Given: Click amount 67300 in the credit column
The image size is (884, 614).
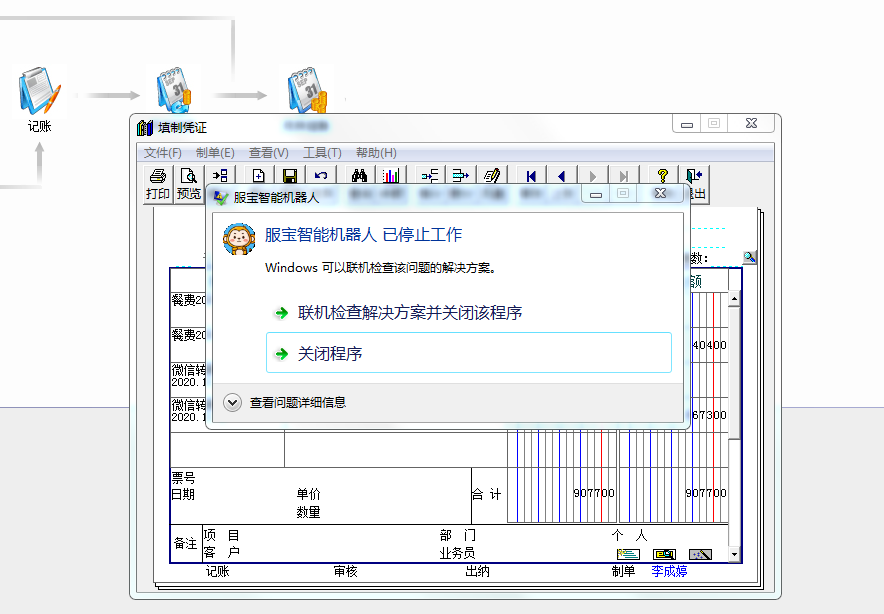Looking at the screenshot, I should coord(709,415).
